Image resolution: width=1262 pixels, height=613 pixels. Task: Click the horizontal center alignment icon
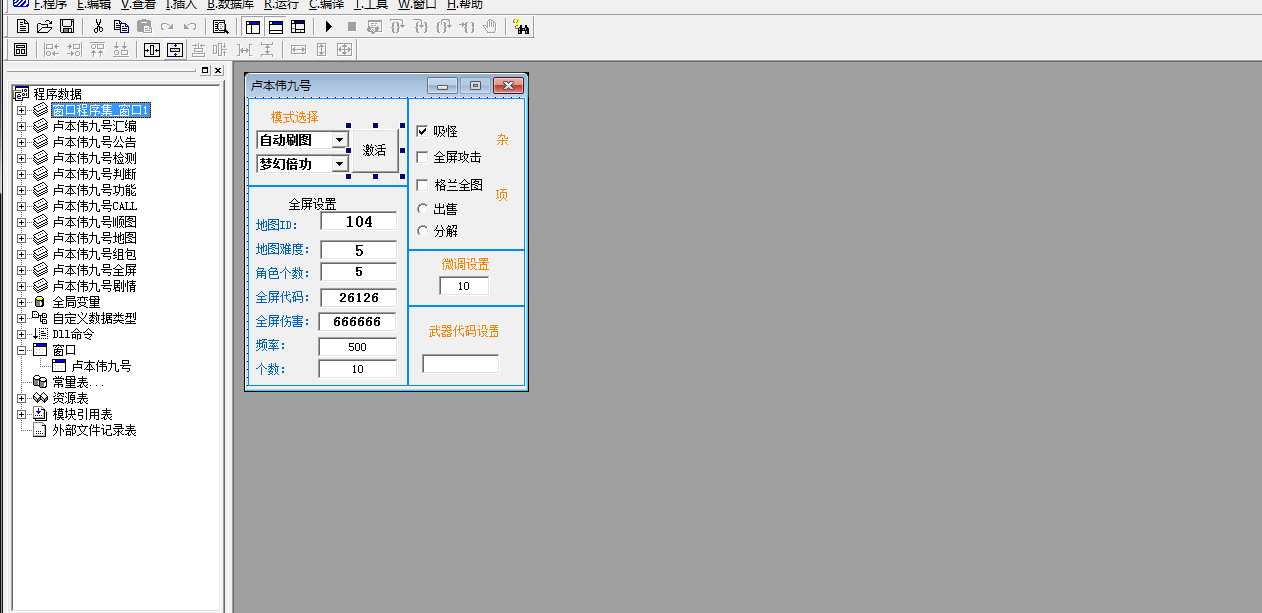[x=151, y=50]
